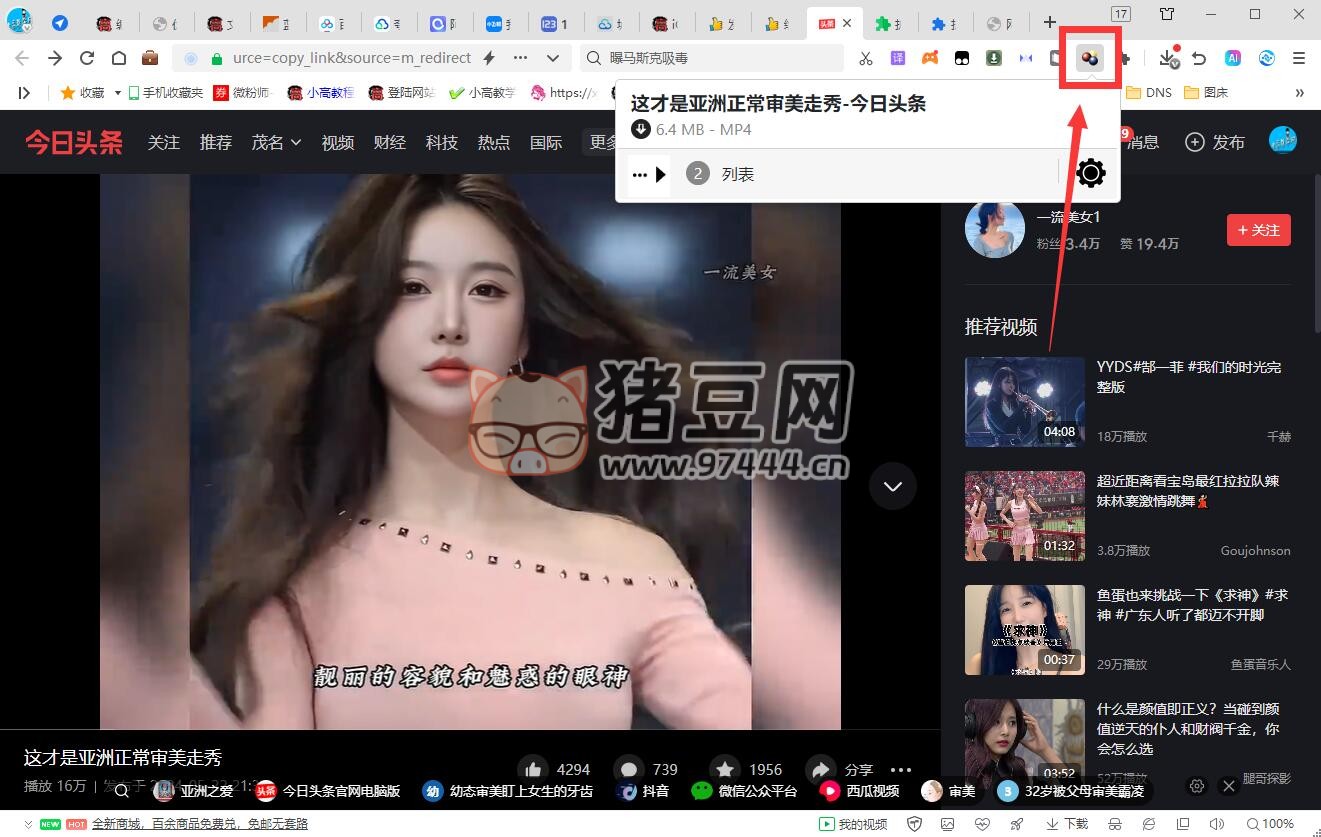Open the 收藏 favorites bookmark
Screen dimensions: 1321x837
point(83,92)
